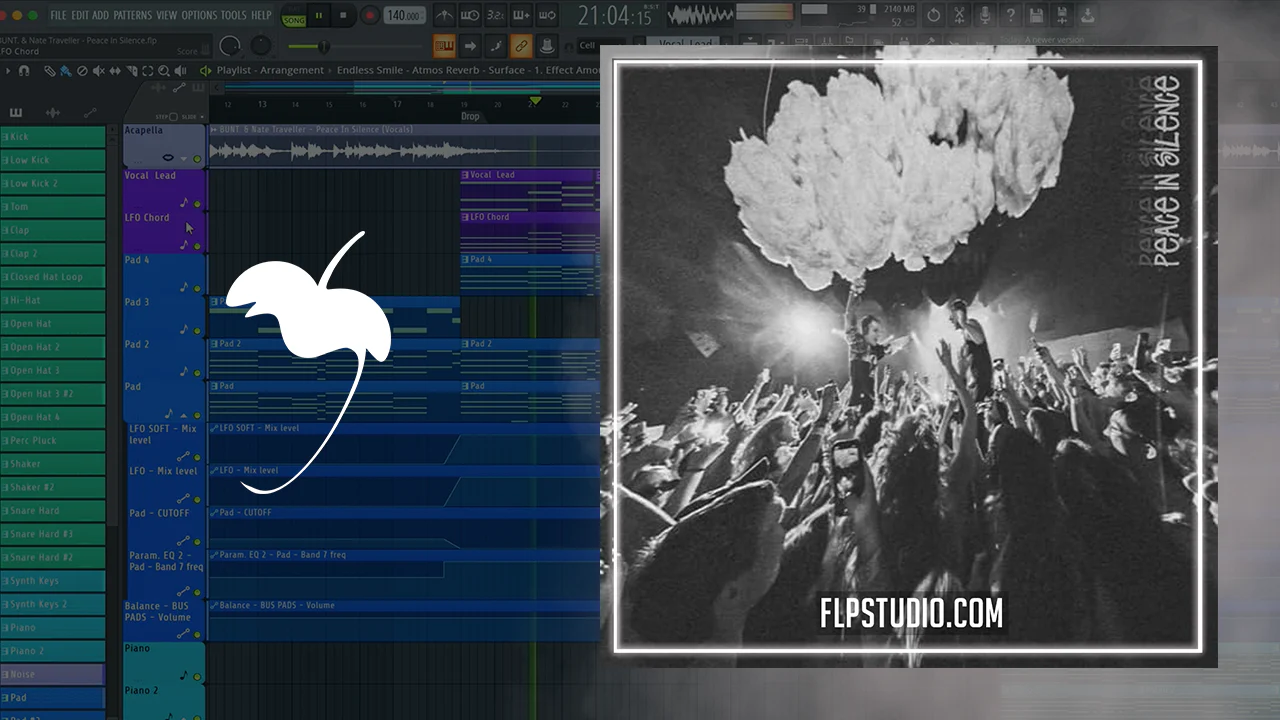Toggle the playlist magnet snap icon
This screenshot has height=720, width=1280.
pyautogui.click(x=24, y=71)
